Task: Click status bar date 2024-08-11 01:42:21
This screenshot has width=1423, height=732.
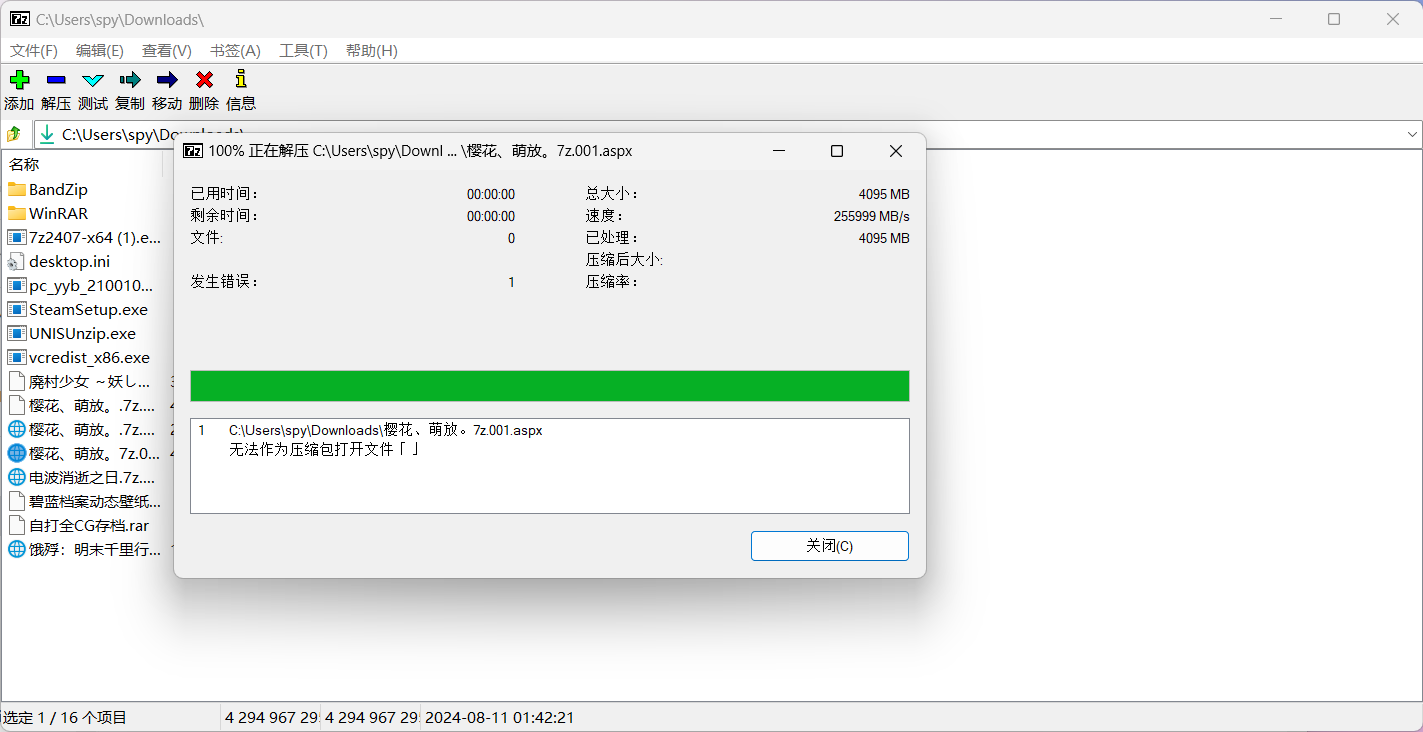Action: point(500,717)
